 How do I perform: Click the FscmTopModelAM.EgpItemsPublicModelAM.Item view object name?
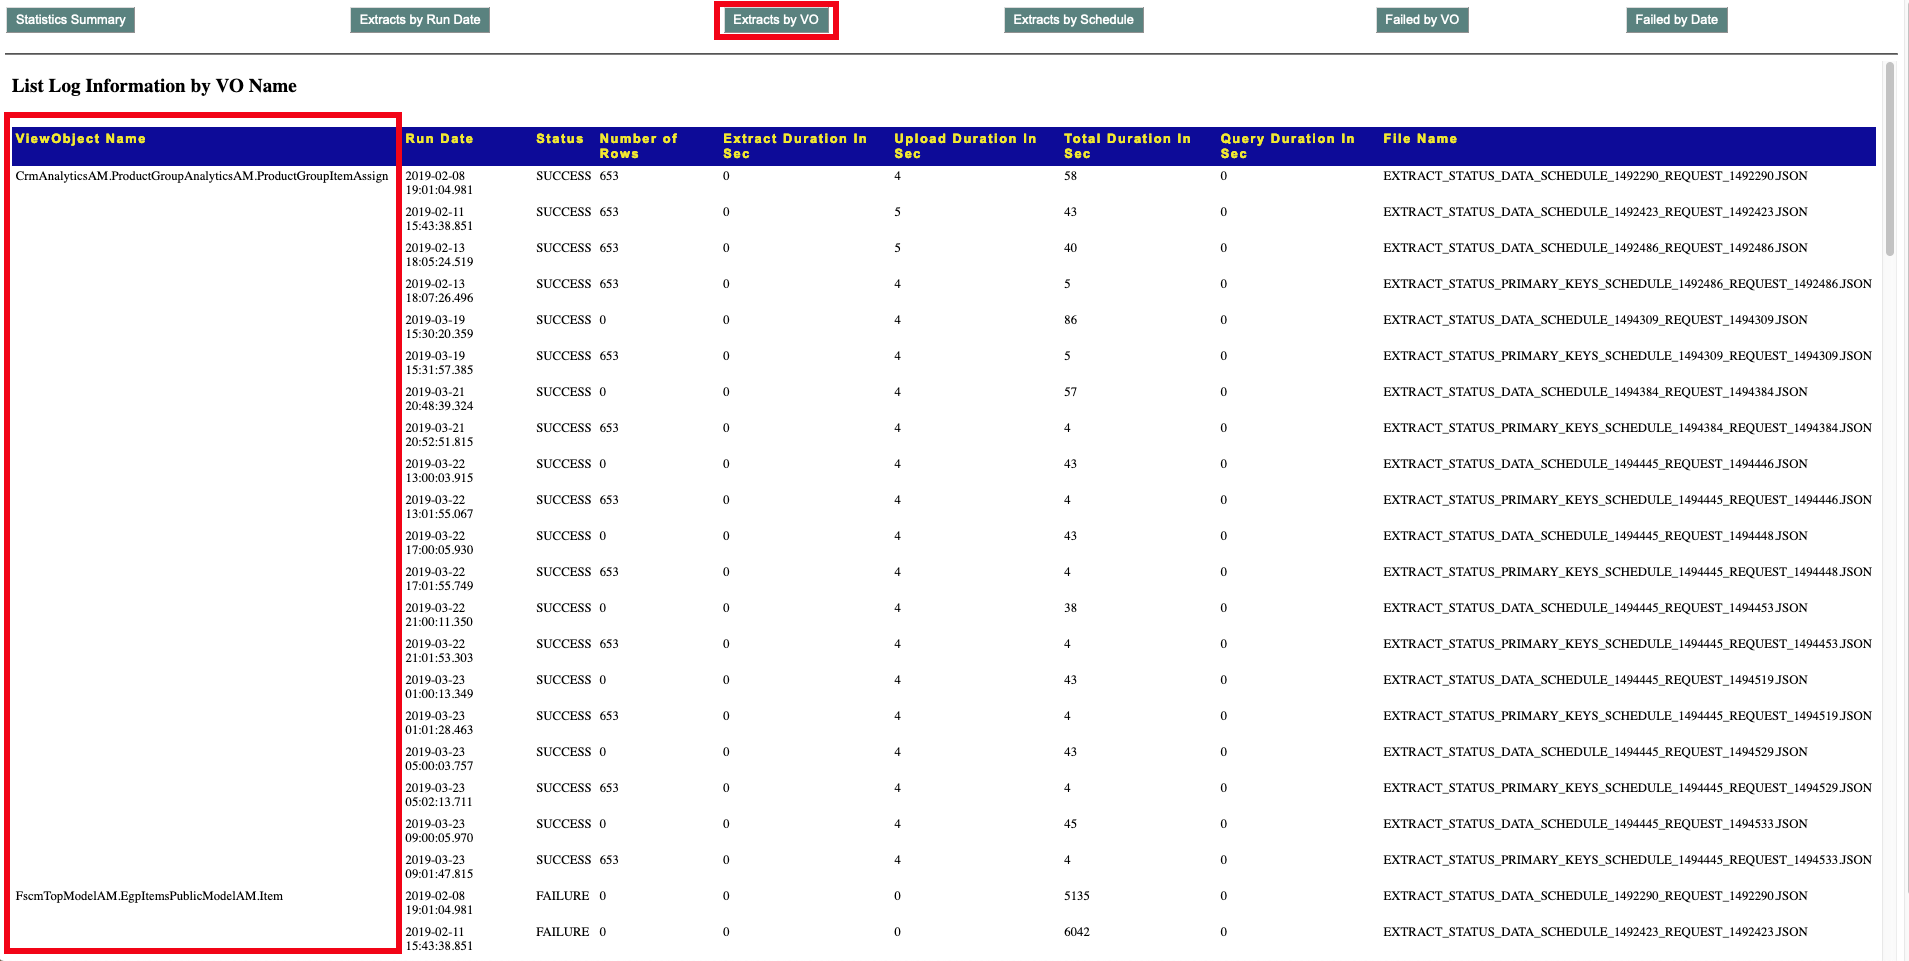(x=149, y=896)
